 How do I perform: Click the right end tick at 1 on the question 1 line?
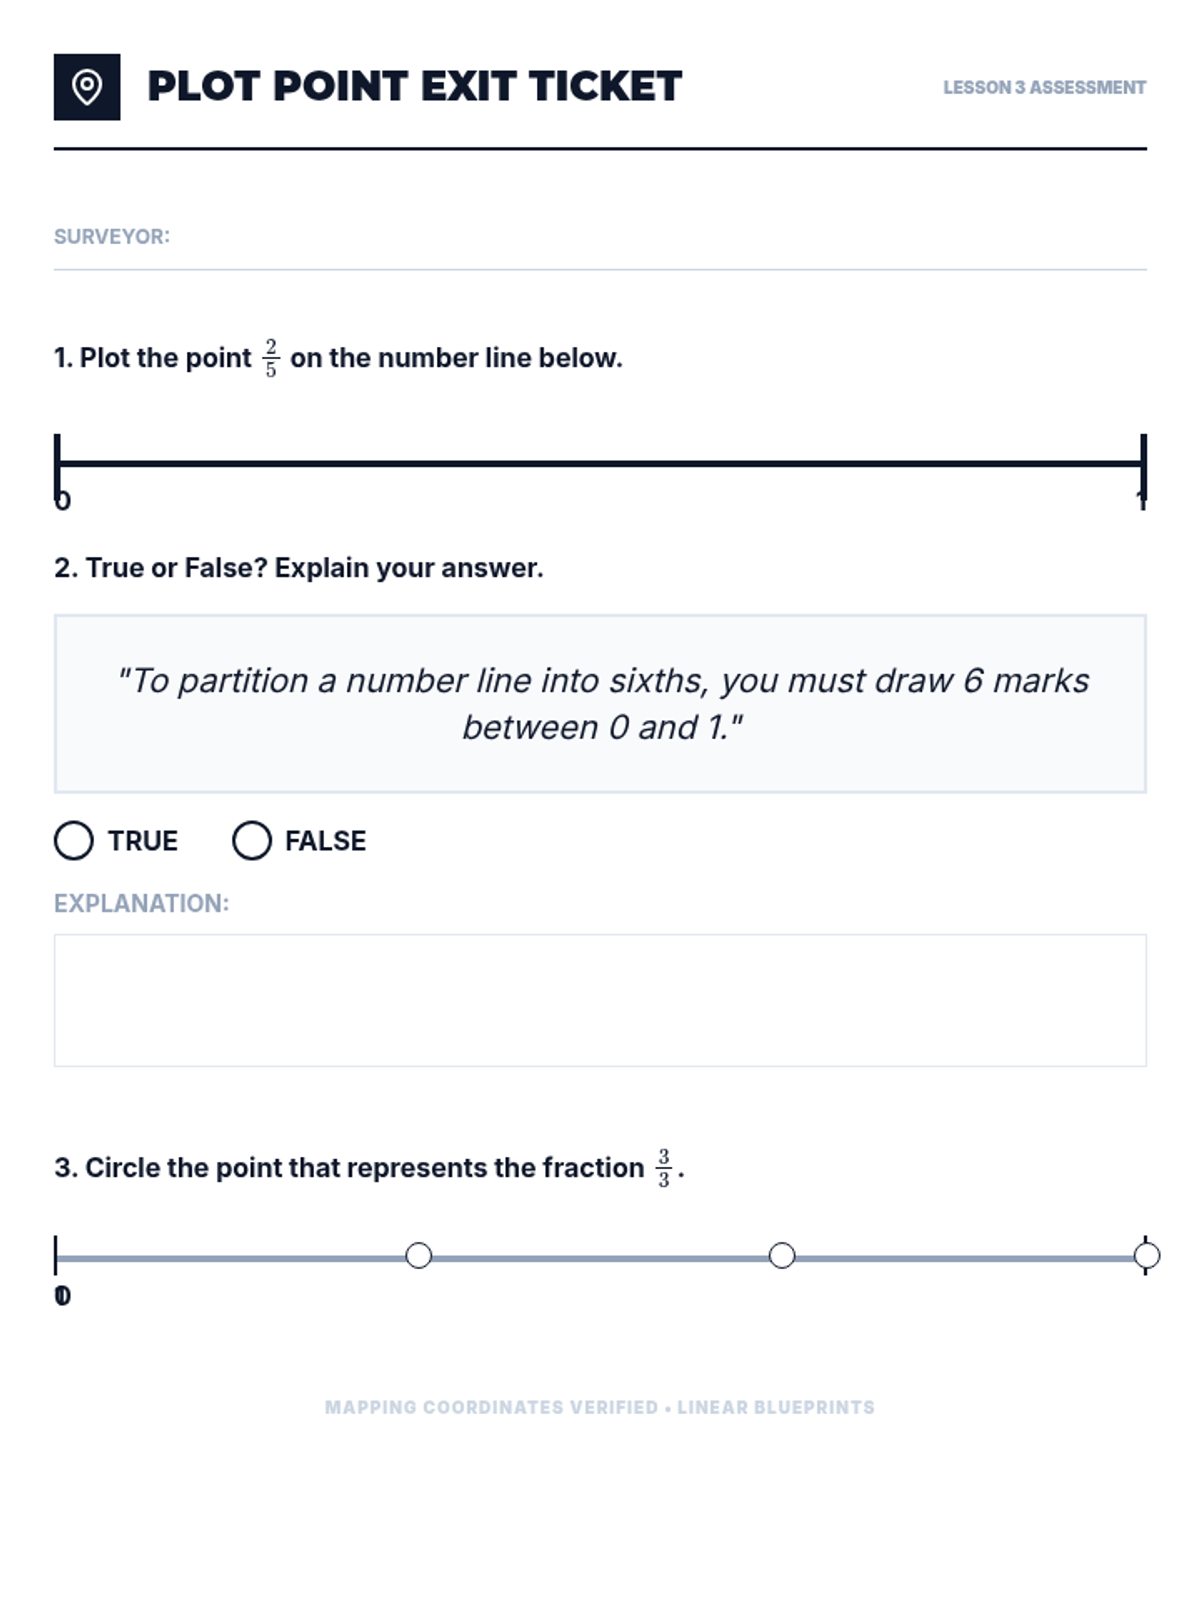point(1143,464)
